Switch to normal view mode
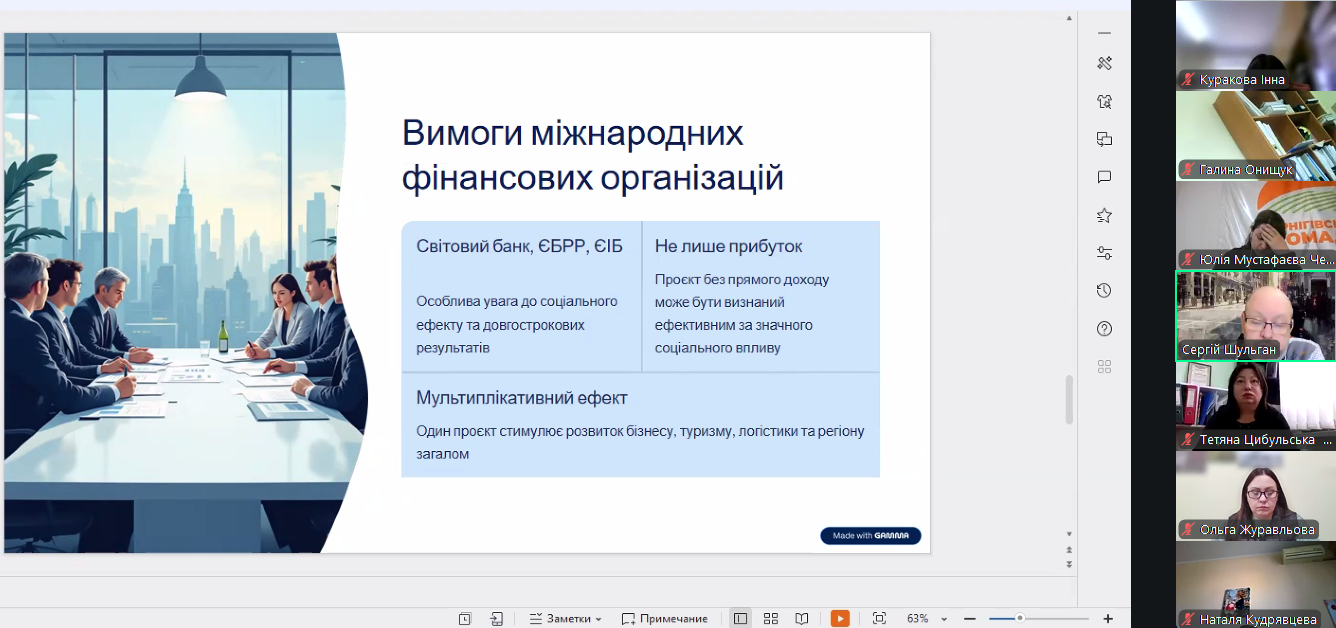 coord(740,619)
